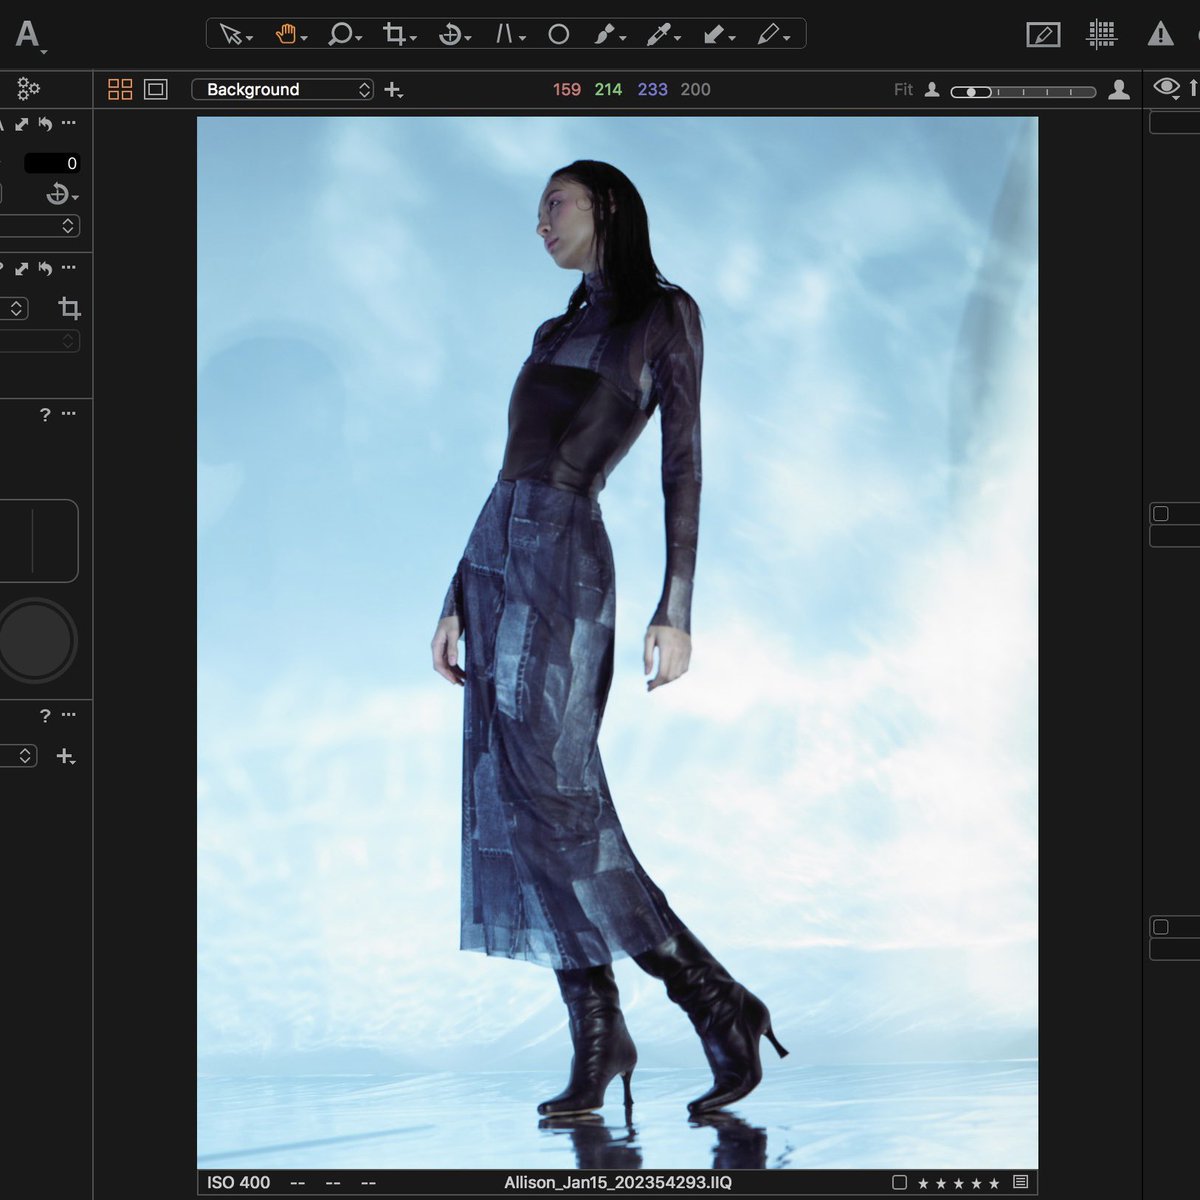The image size is (1200, 1200).
Task: Click the Fit zoom button
Action: 903,89
